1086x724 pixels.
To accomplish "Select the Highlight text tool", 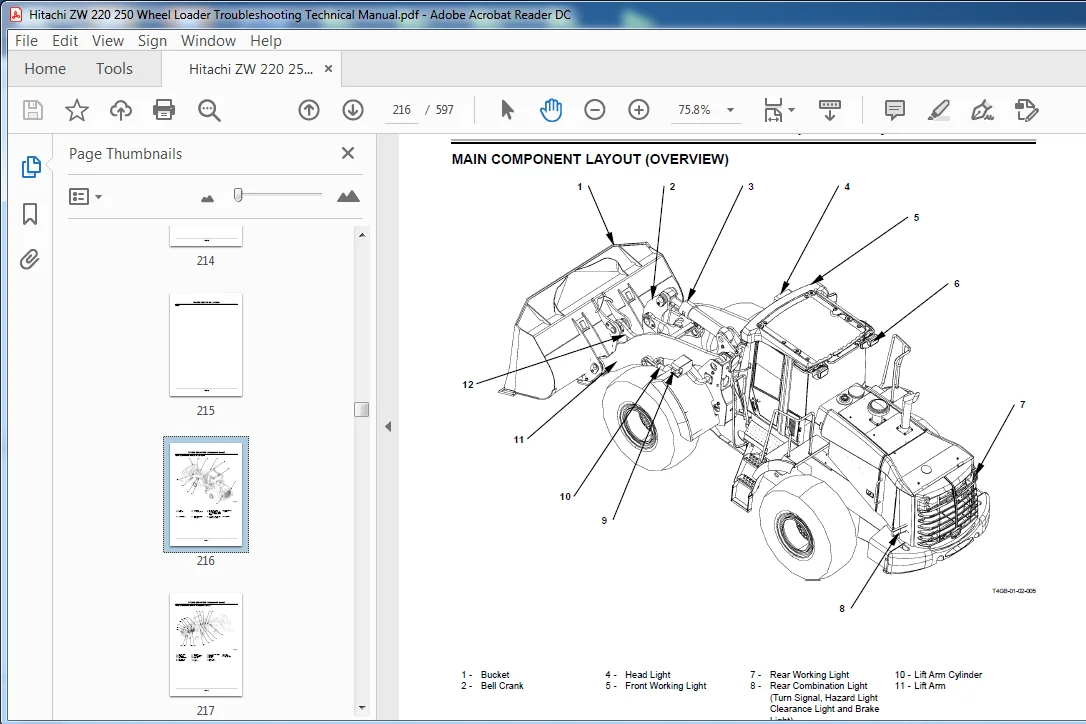I will pyautogui.click(x=938, y=110).
